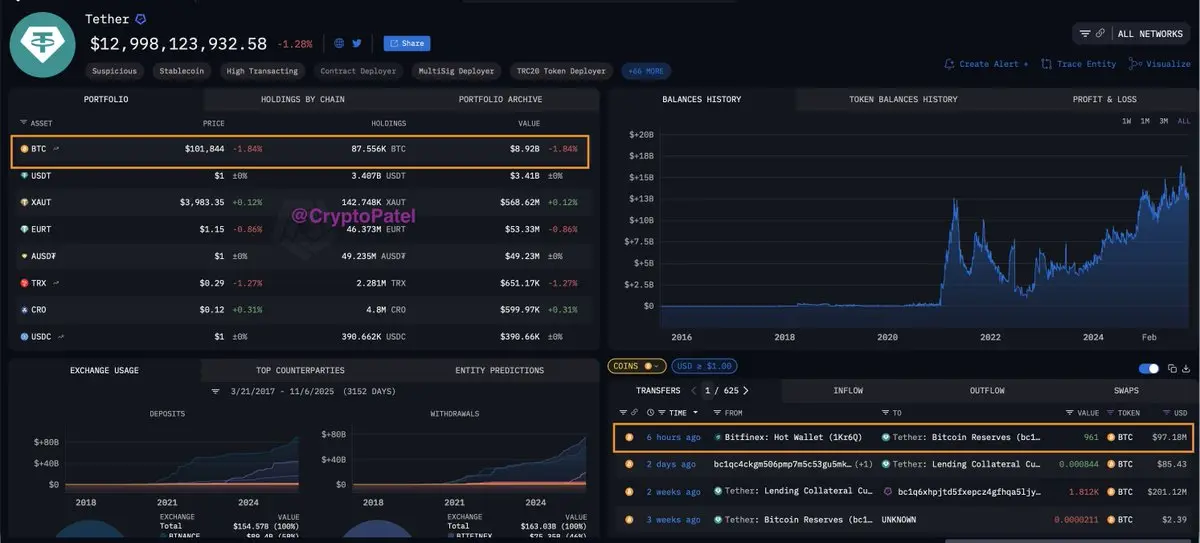Select the High Transacting tag
The width and height of the screenshot is (1200, 543).
(x=262, y=71)
